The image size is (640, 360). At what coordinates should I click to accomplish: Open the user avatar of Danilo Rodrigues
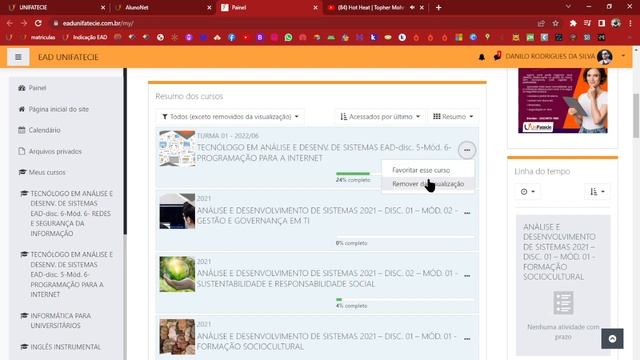[604, 56]
